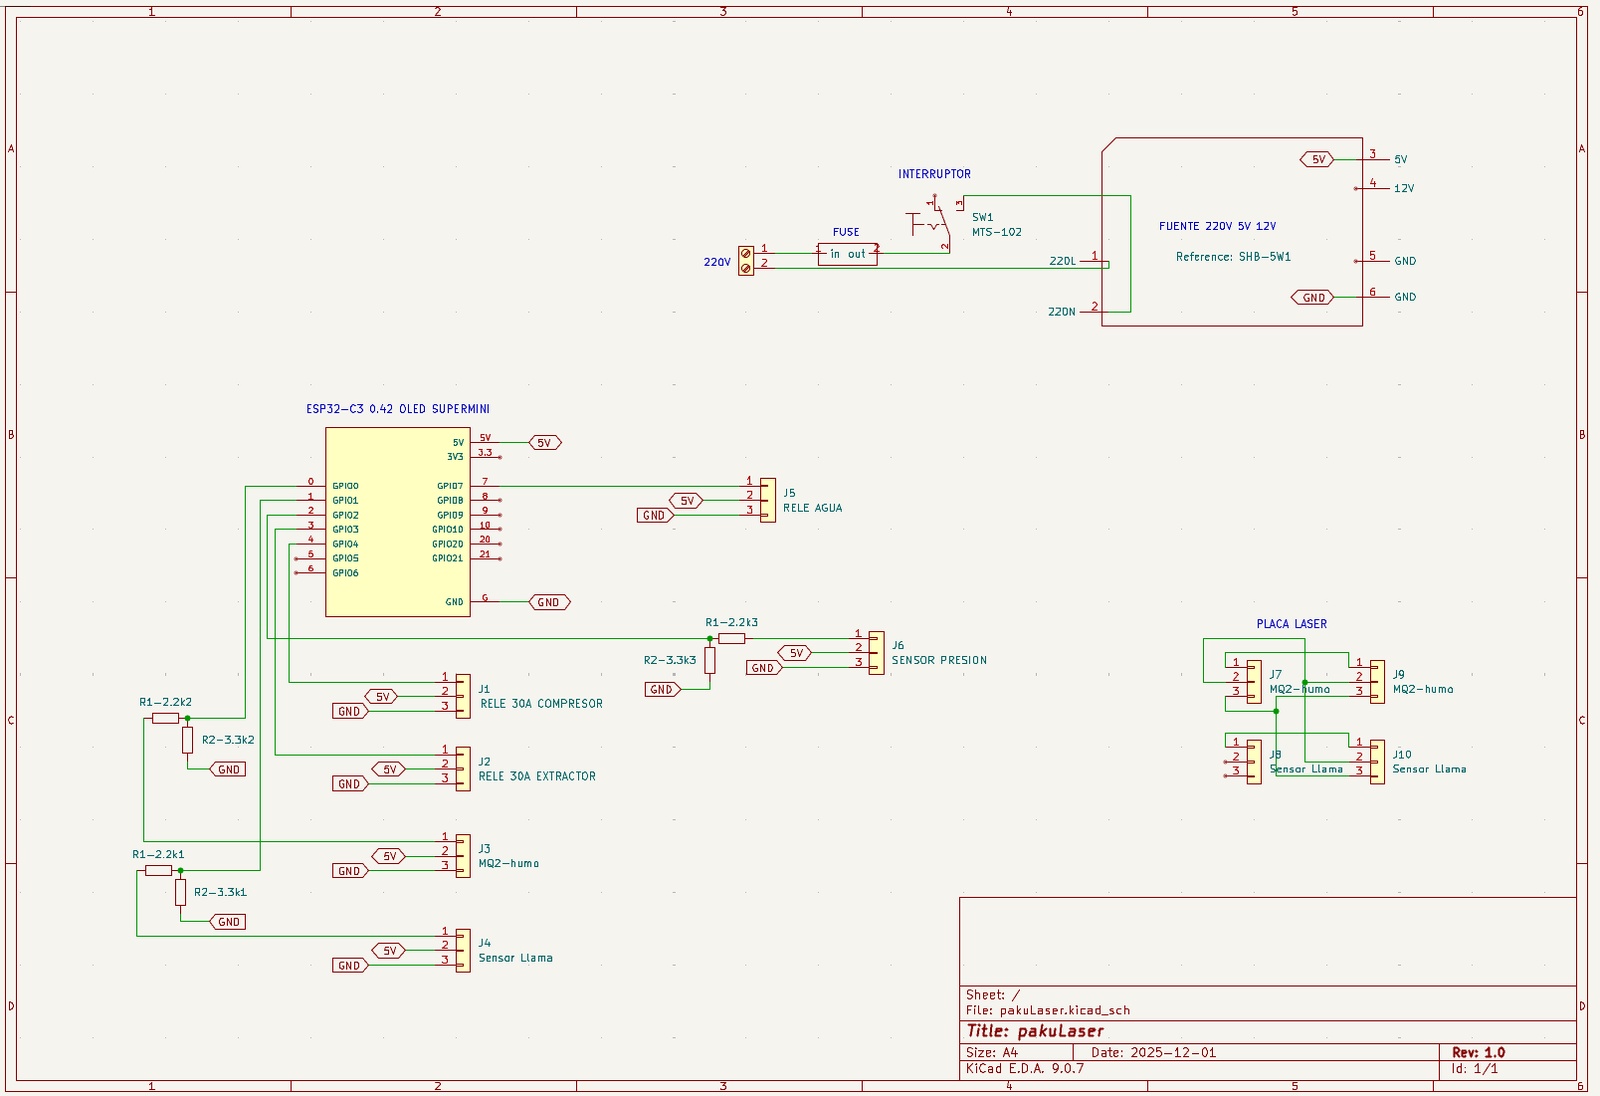This screenshot has height=1096, width=1600.
Task: Select the ESP32-C3 0.42 OLED SUPERMINI title text
Action: tap(398, 409)
